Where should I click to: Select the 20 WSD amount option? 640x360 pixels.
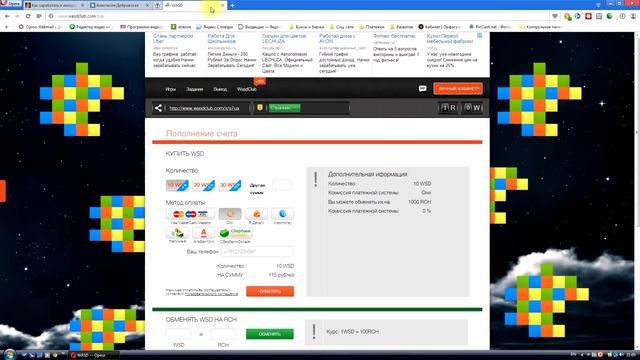tap(203, 185)
